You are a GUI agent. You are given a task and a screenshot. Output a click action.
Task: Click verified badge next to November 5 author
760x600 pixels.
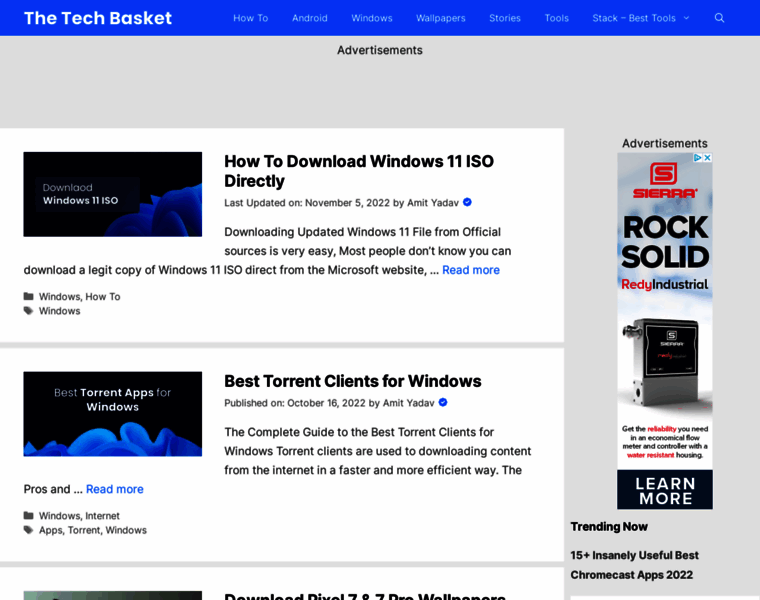point(467,202)
